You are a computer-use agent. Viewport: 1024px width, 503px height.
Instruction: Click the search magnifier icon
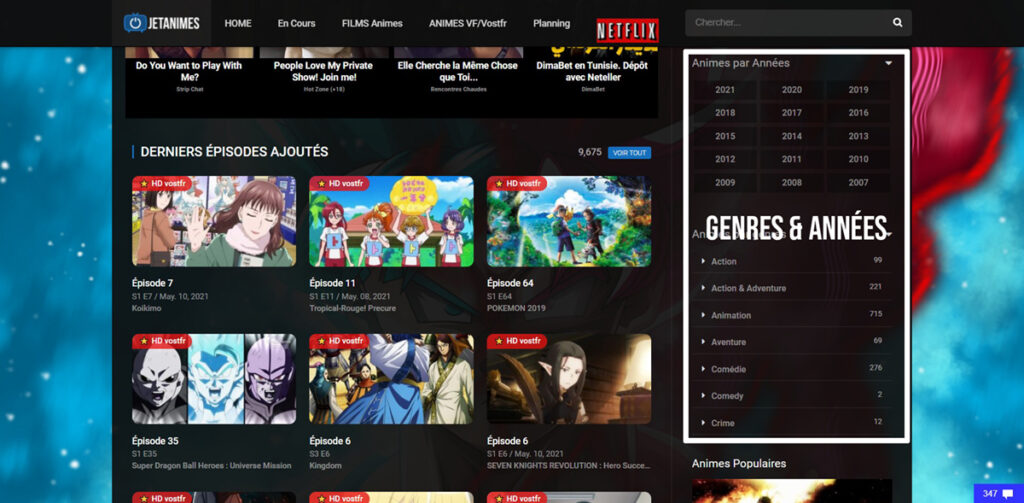pyautogui.click(x=898, y=23)
